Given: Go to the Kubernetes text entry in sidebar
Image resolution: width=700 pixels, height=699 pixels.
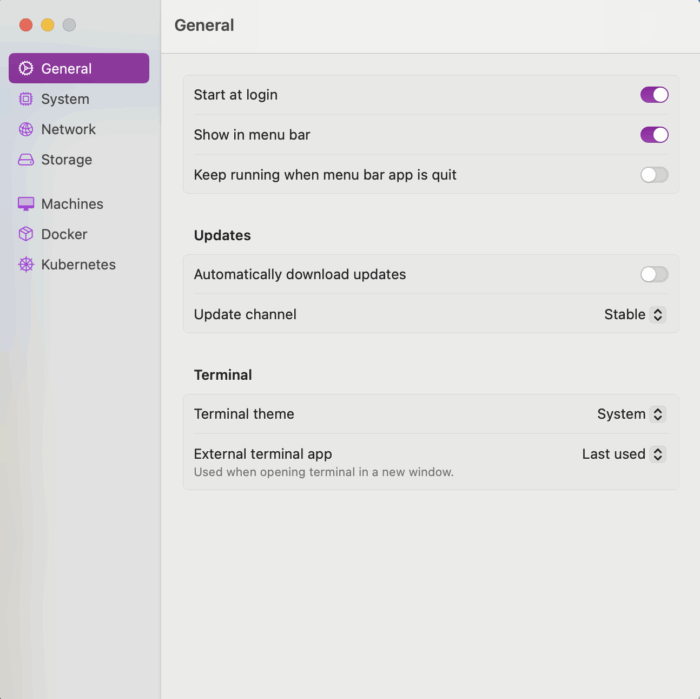Looking at the screenshot, I should tap(78, 265).
